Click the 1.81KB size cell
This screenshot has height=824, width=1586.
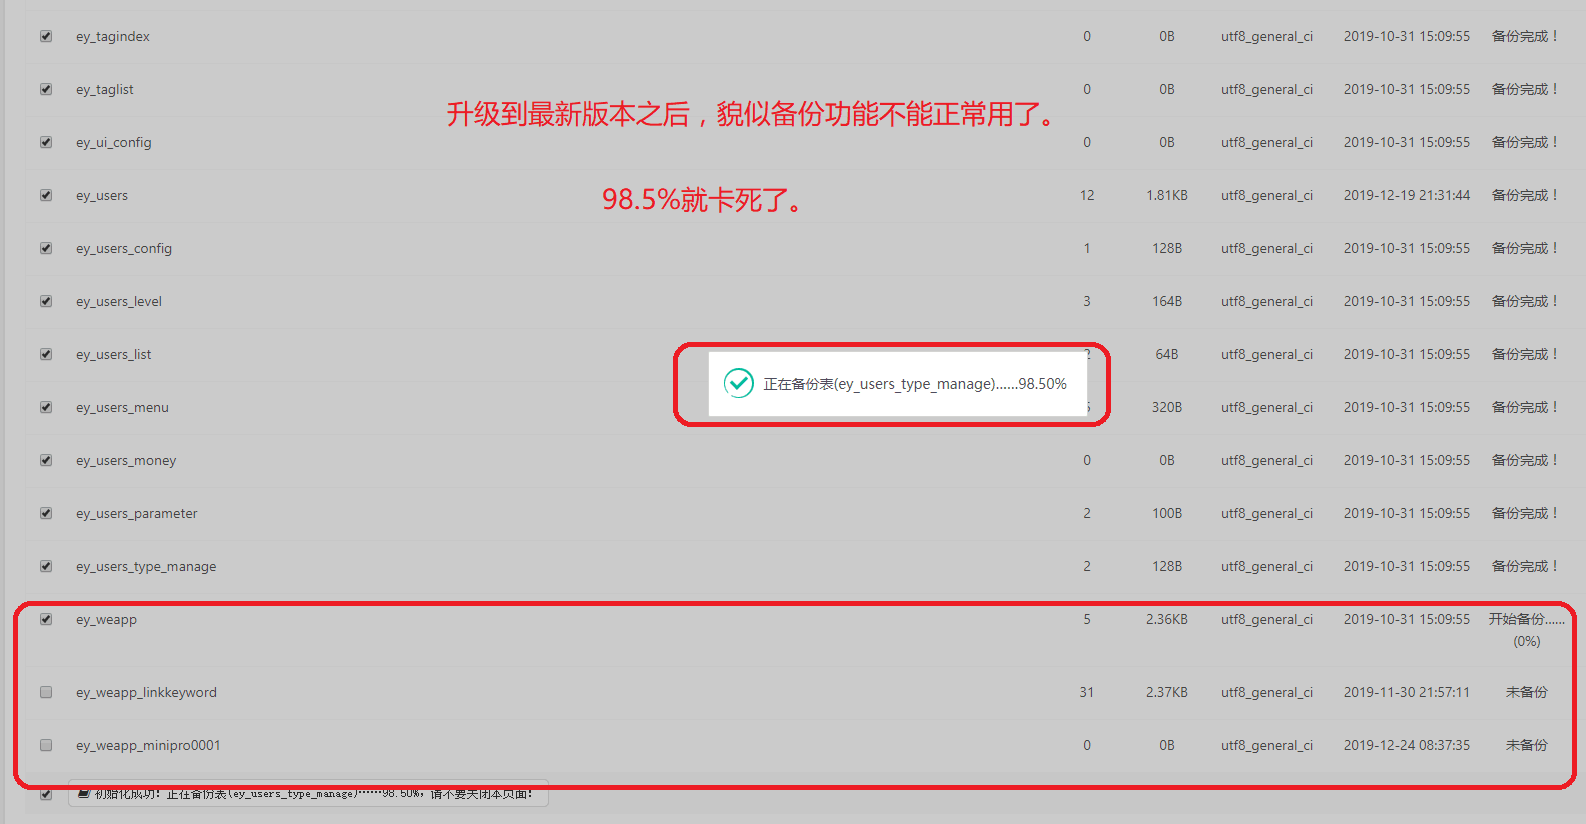coord(1167,195)
